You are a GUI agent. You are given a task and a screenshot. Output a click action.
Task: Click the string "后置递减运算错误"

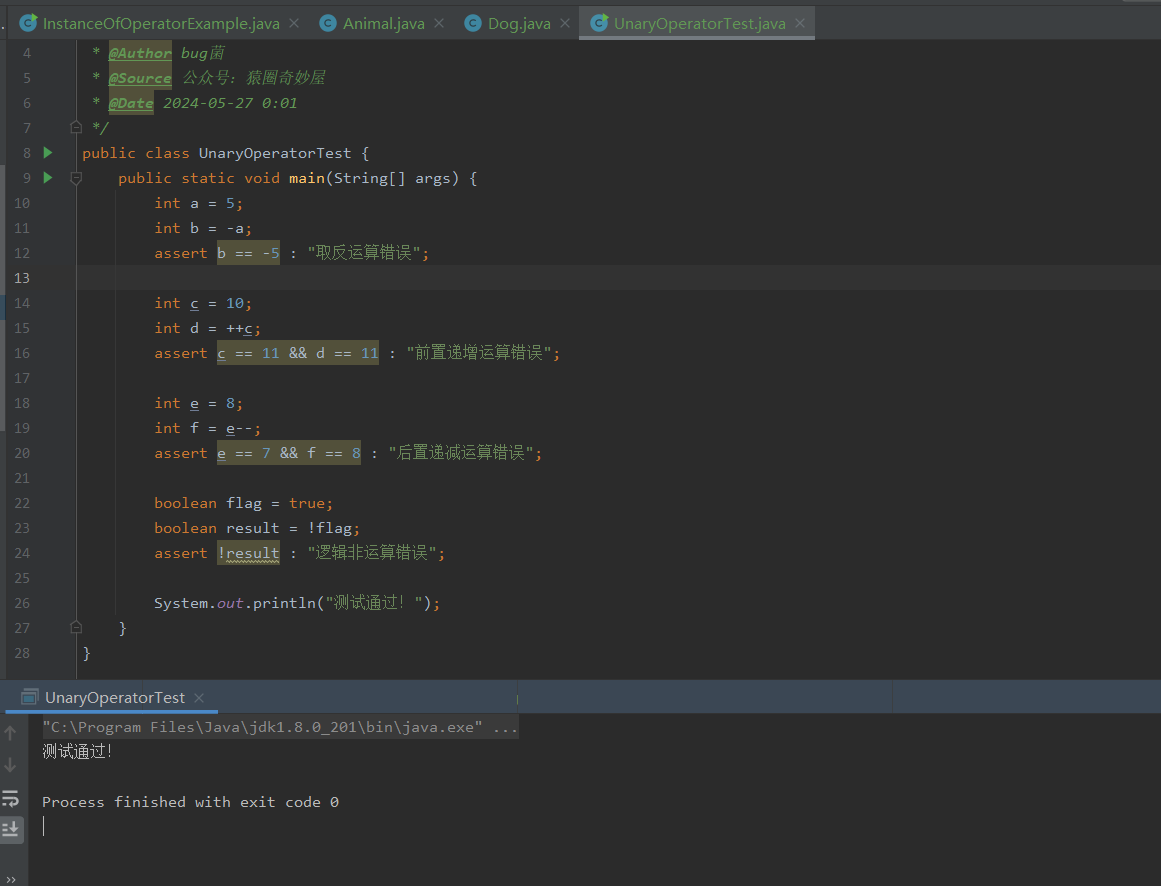(x=461, y=453)
